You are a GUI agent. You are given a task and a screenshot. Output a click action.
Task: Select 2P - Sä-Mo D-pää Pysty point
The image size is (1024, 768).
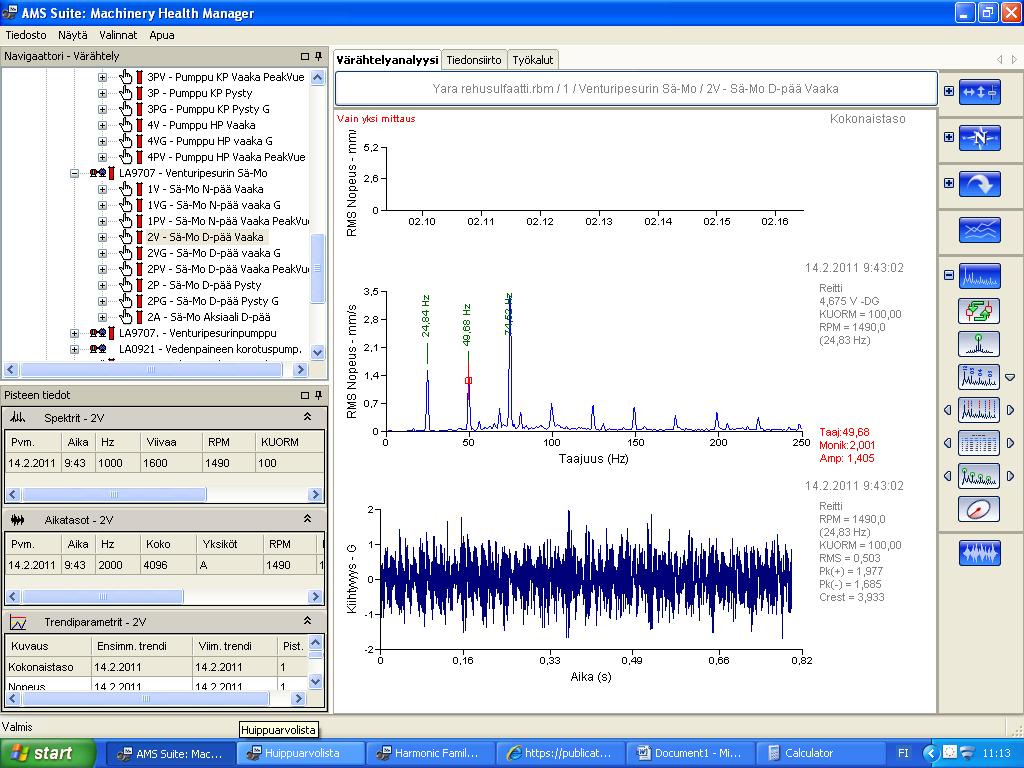(x=204, y=285)
